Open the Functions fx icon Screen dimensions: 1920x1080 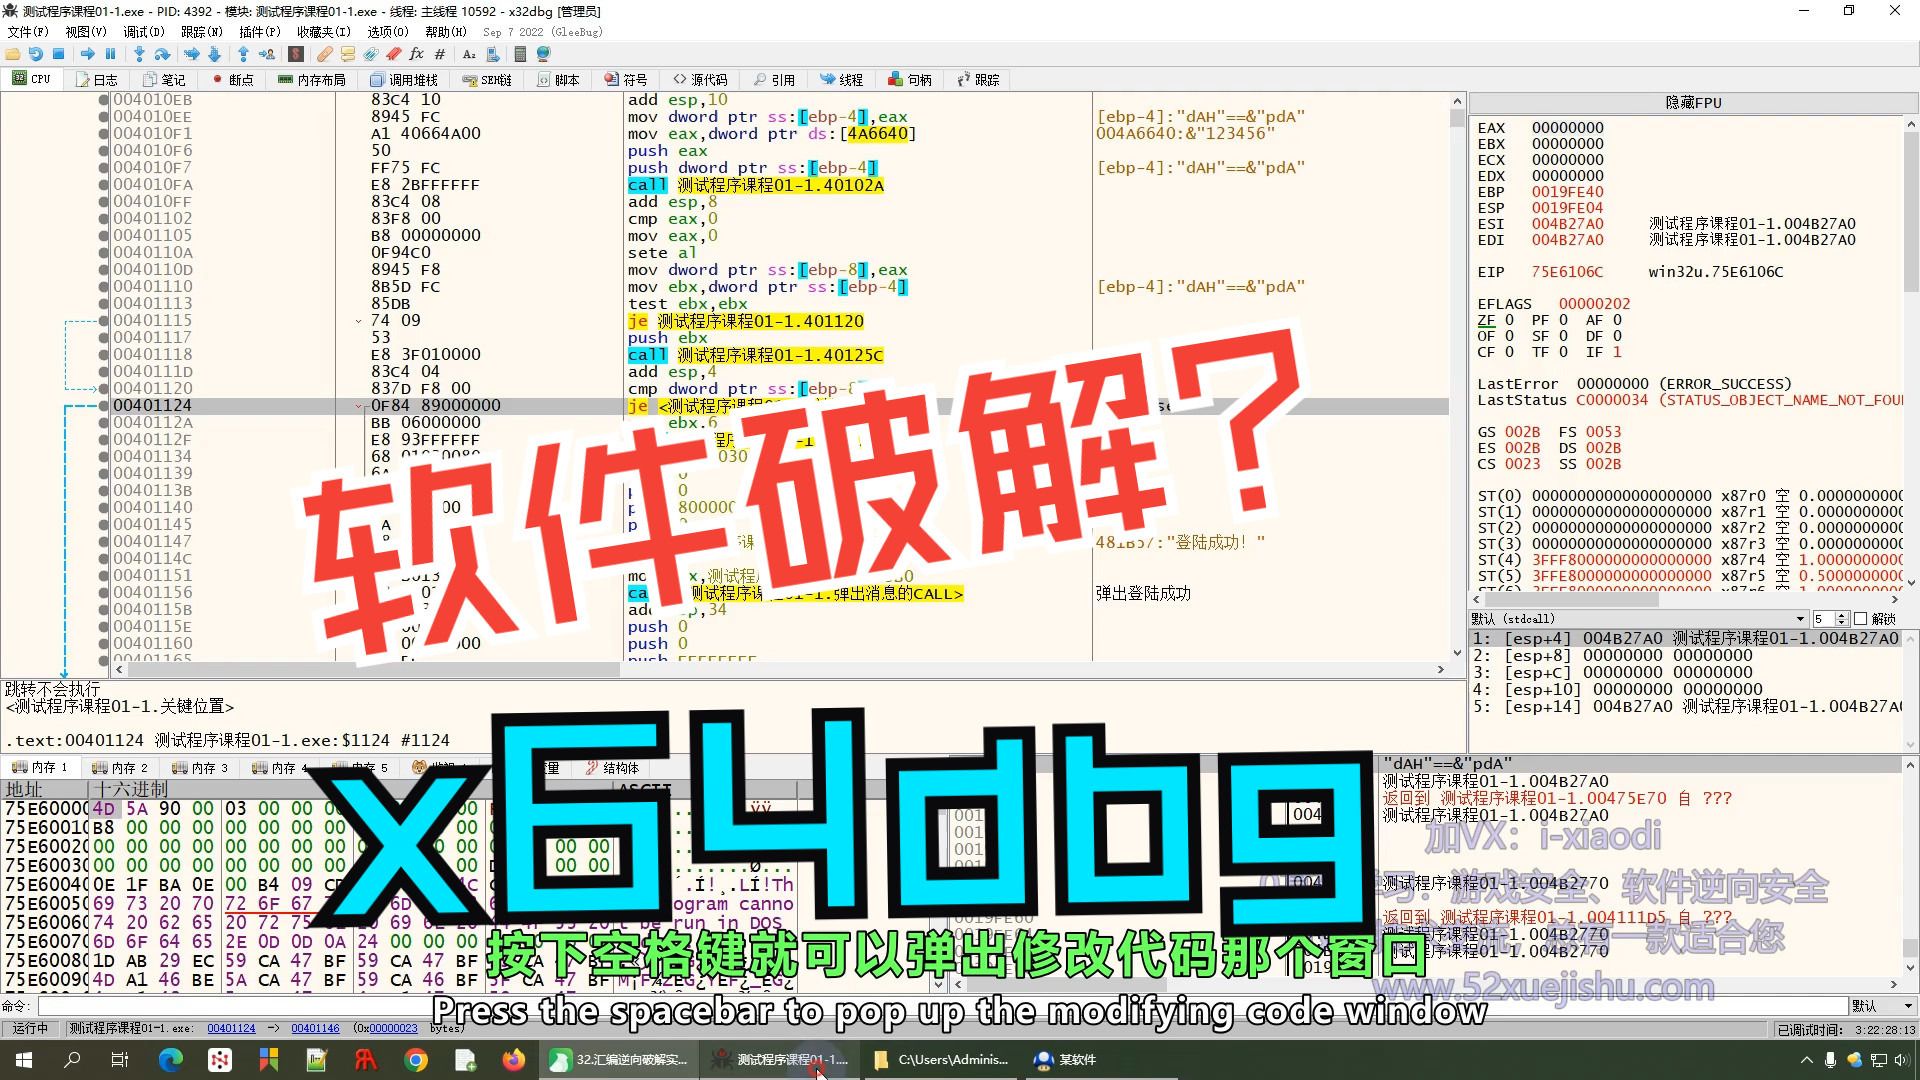click(x=417, y=54)
